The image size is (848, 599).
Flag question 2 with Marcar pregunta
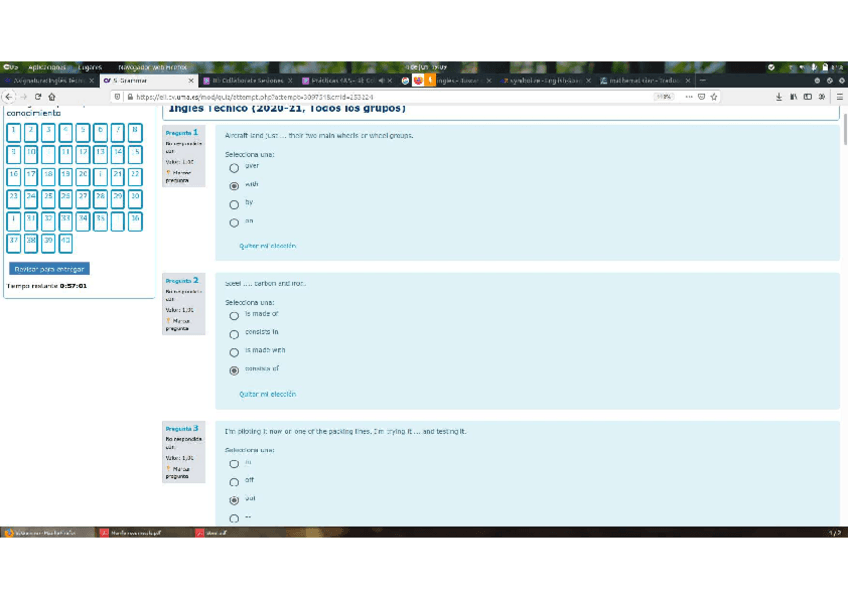pyautogui.click(x=178, y=324)
